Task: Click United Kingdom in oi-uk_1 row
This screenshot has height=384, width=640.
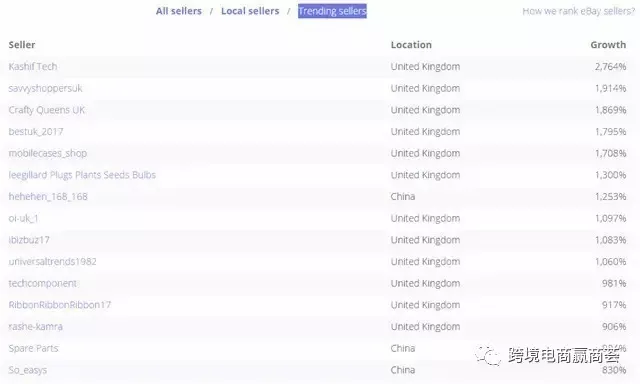Action: point(425,218)
